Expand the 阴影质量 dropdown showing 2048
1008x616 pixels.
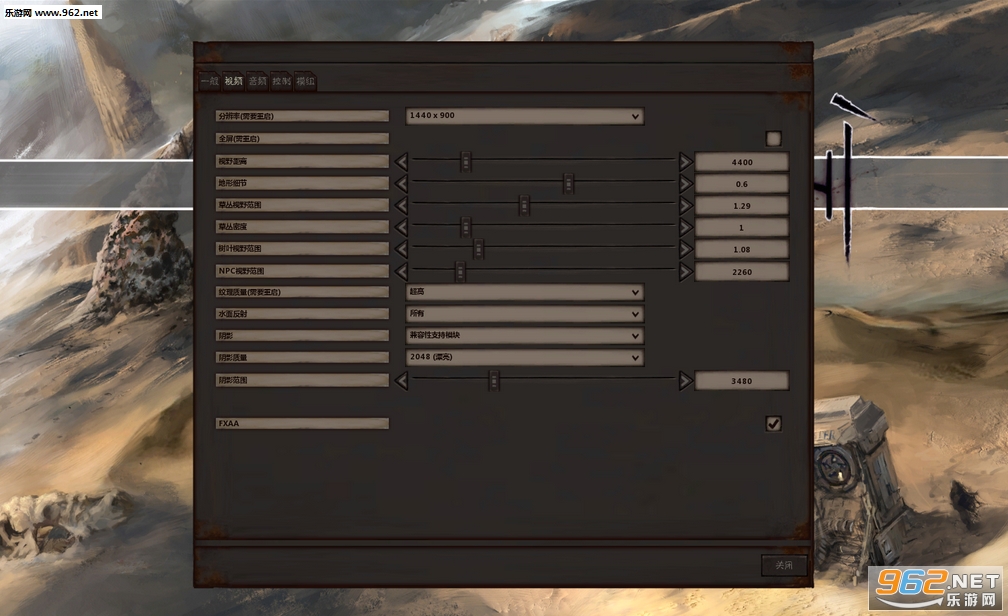click(x=525, y=358)
